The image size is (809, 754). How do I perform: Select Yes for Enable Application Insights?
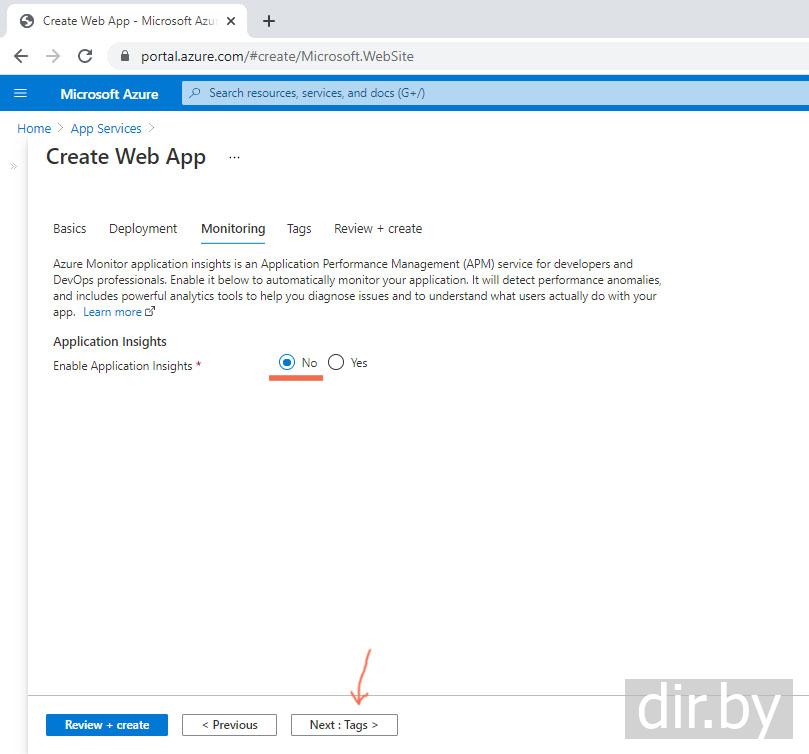(336, 362)
